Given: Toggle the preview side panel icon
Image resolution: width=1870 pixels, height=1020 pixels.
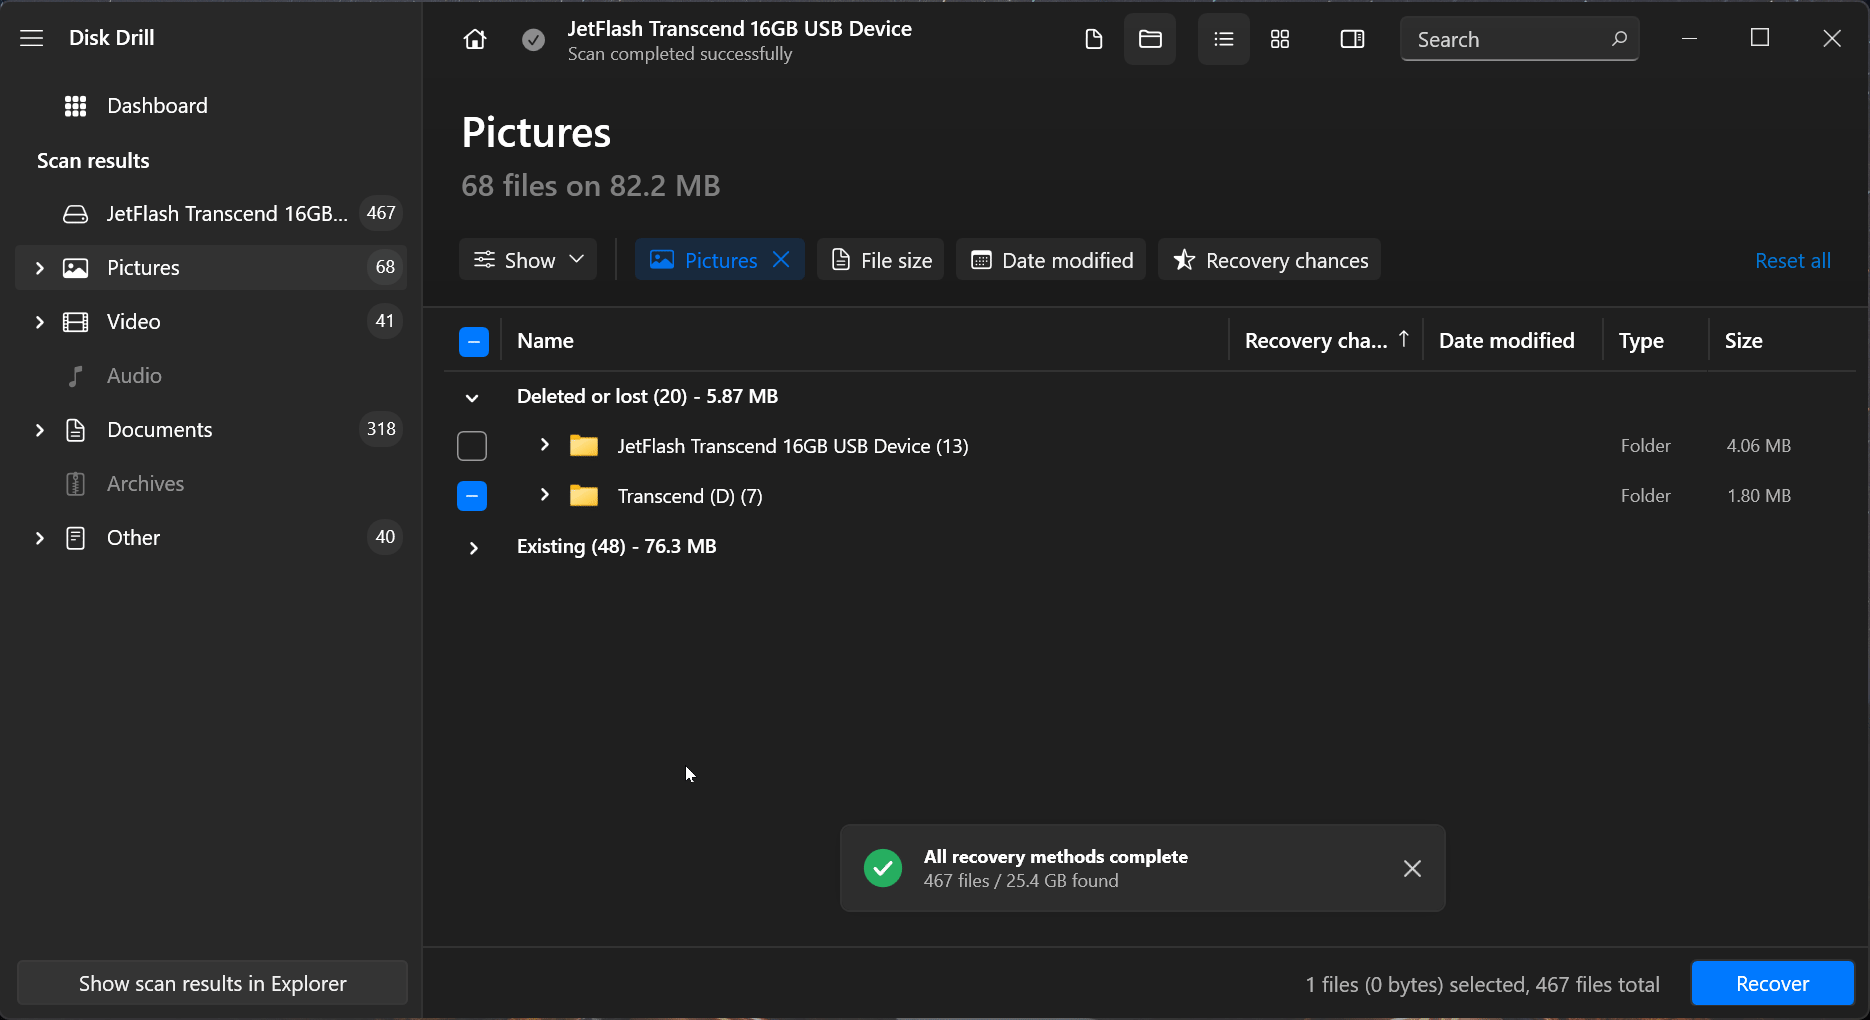Looking at the screenshot, I should tap(1352, 39).
